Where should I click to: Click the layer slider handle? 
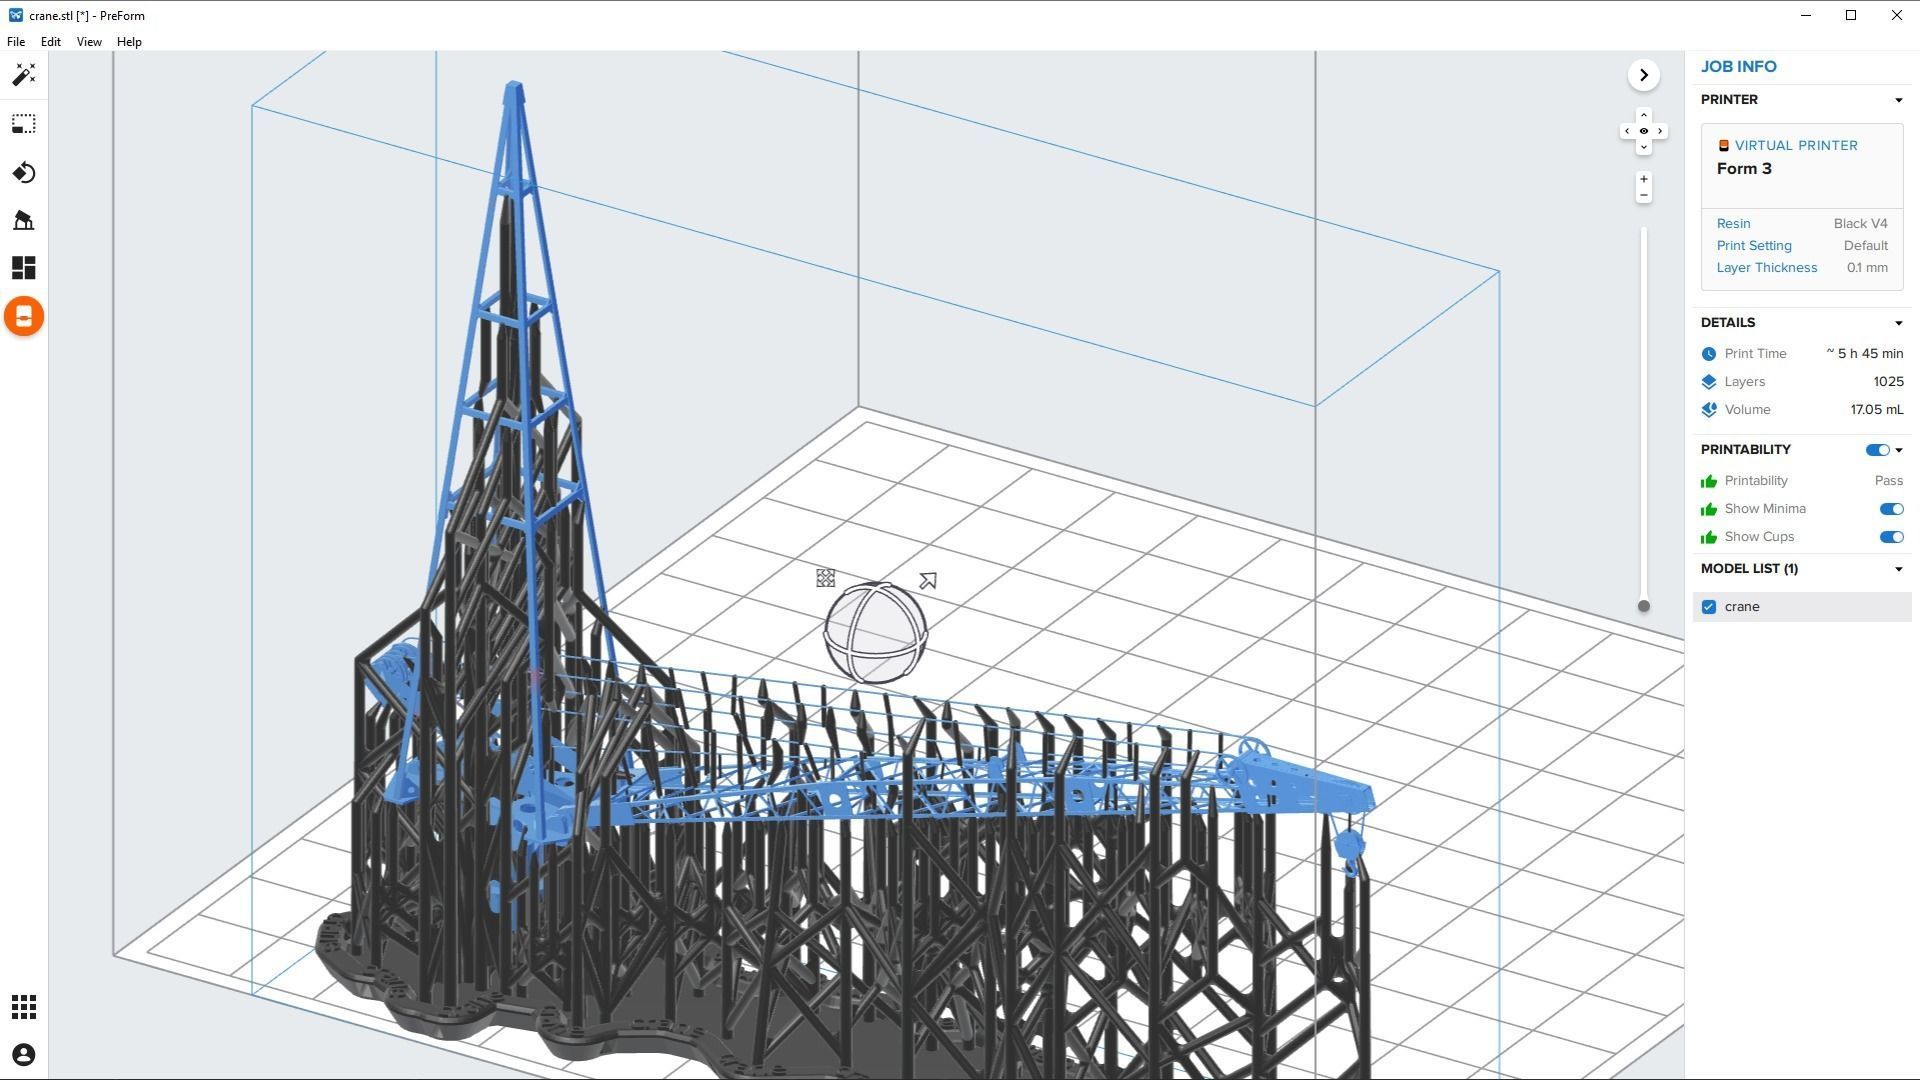pos(1643,606)
